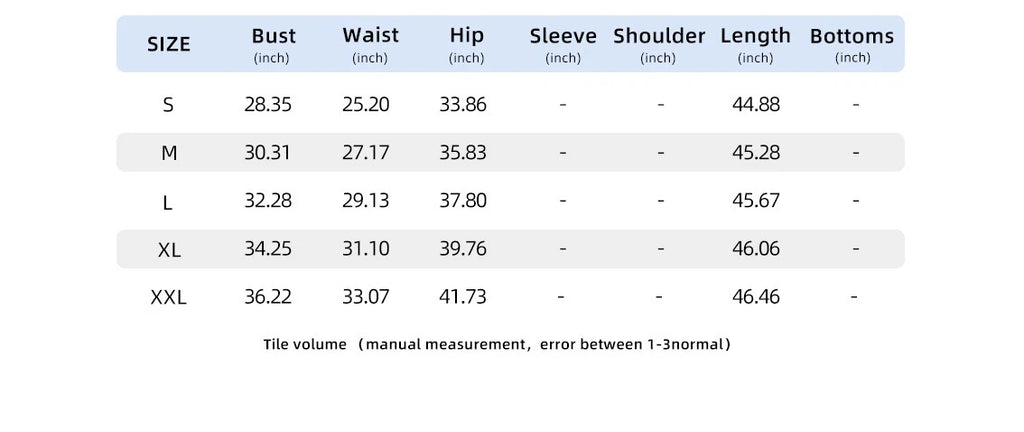Click the SIZE column header
This screenshot has height=432, width=1024.
(x=168, y=44)
